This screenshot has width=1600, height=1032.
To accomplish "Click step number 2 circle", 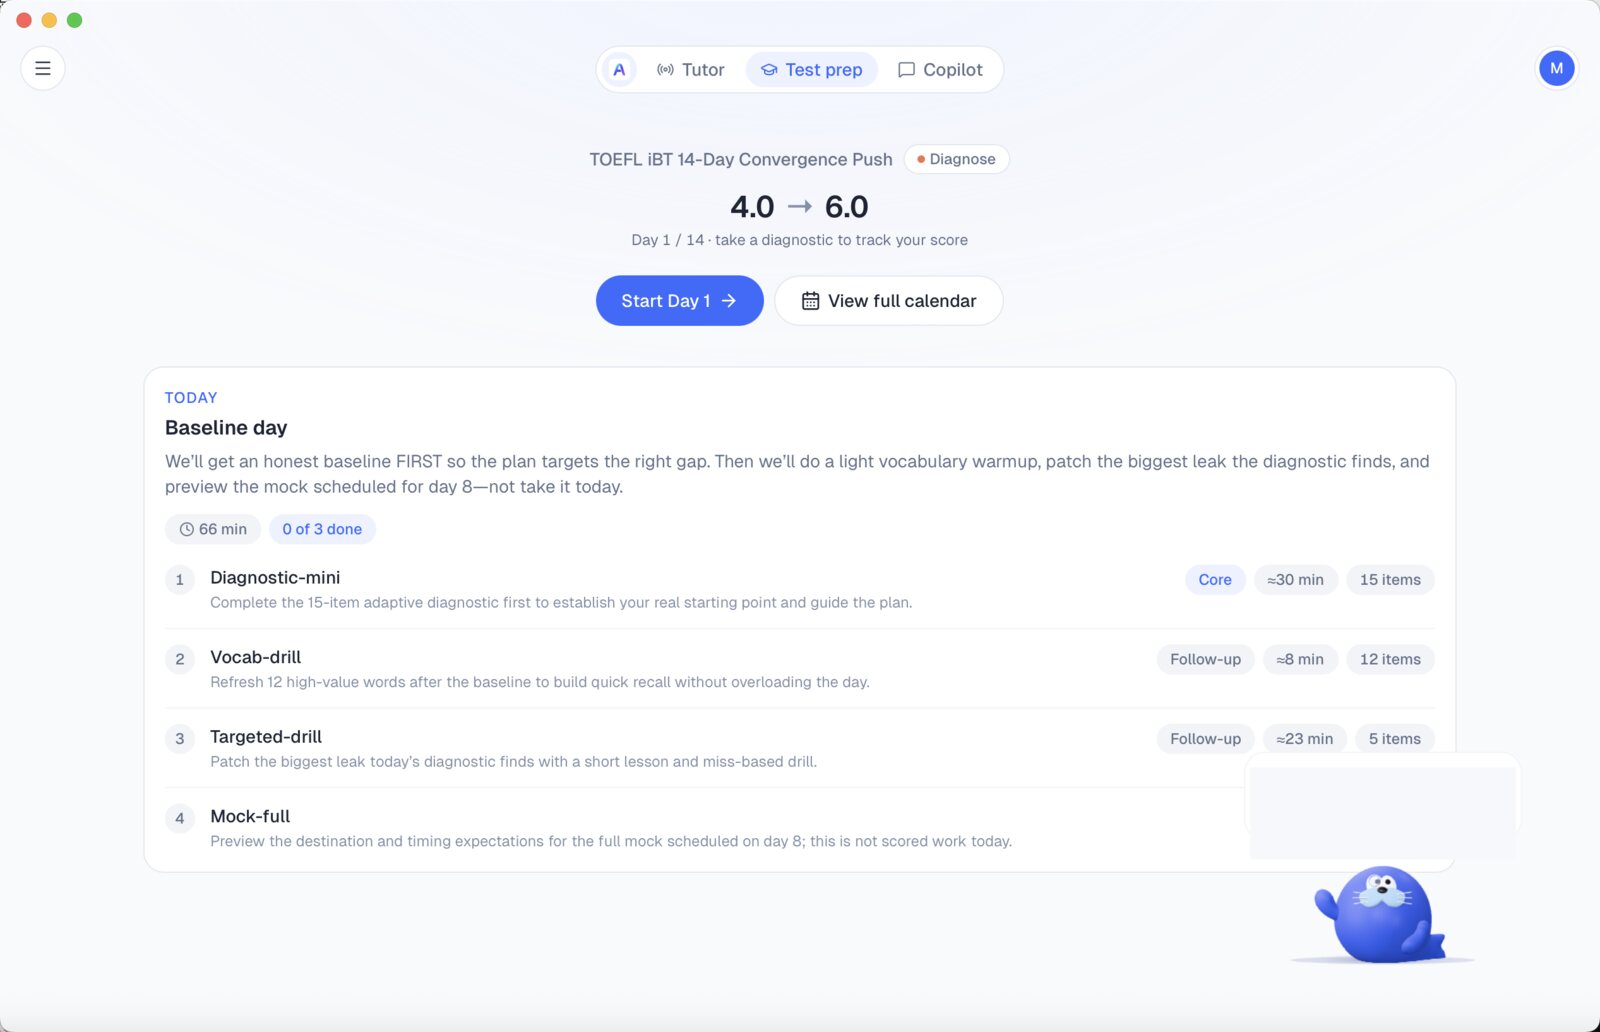I will tap(180, 659).
